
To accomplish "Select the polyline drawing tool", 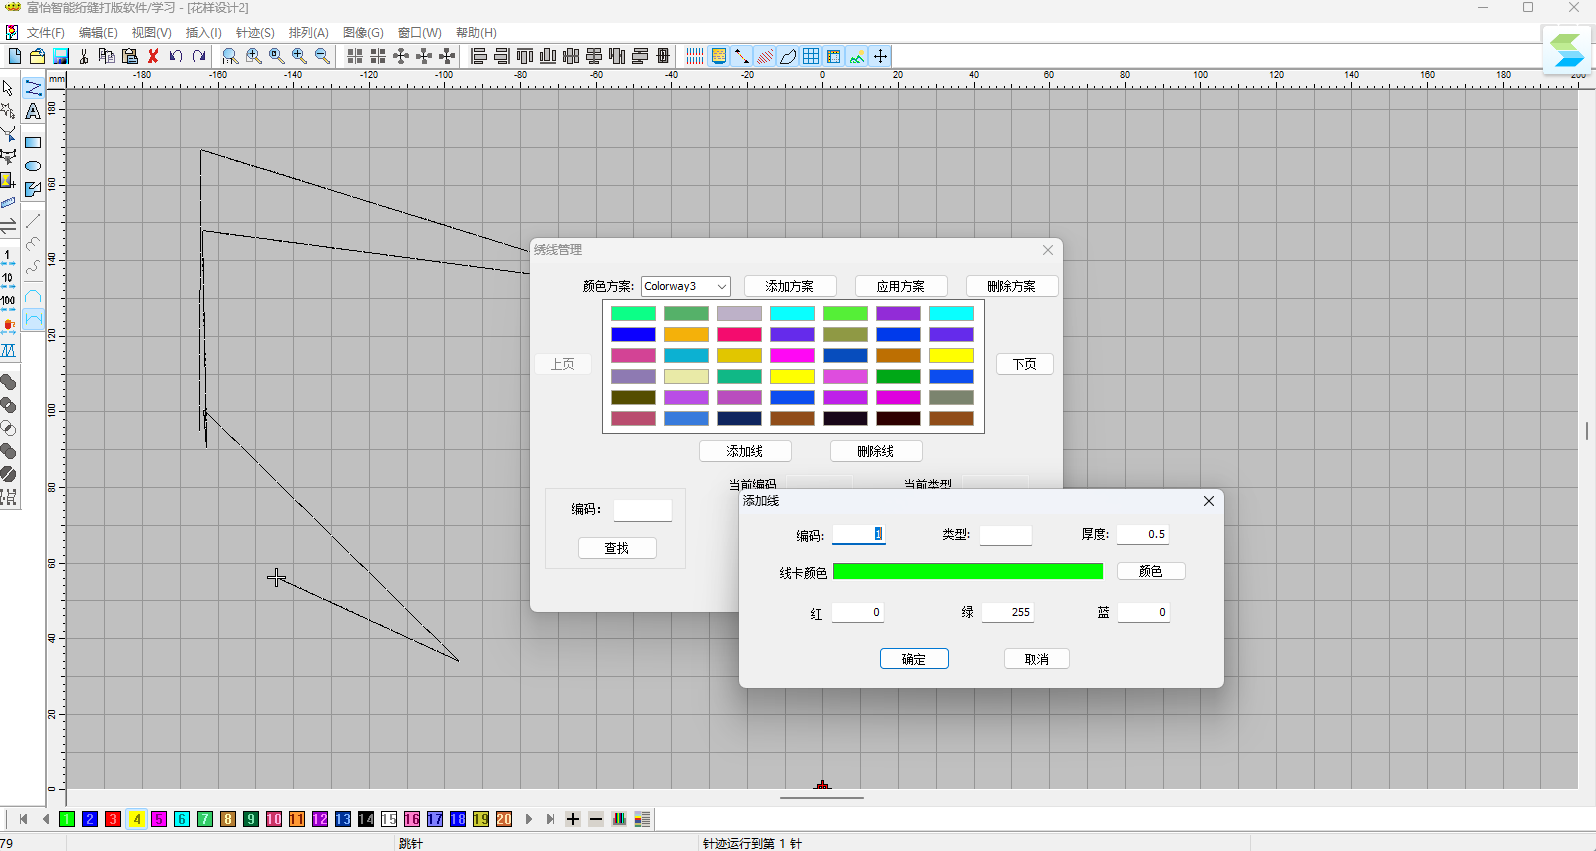I will coord(33,88).
